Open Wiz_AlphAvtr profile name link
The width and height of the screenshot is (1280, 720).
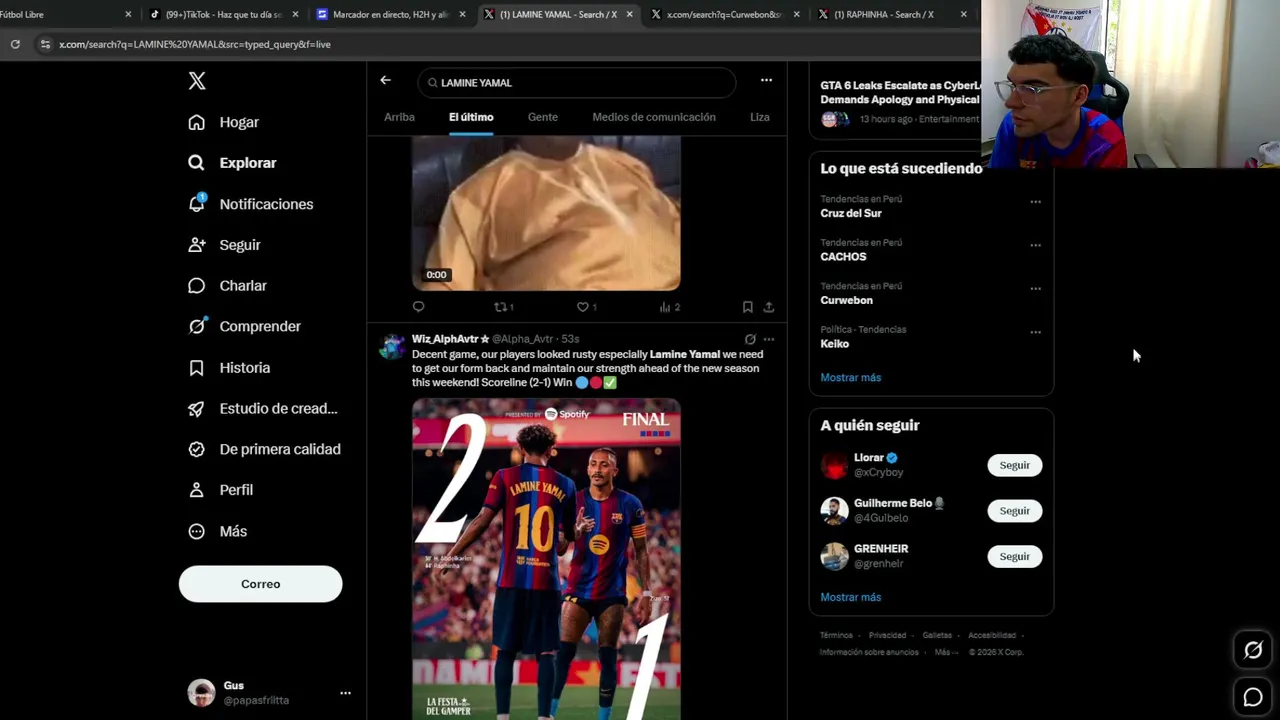445,339
